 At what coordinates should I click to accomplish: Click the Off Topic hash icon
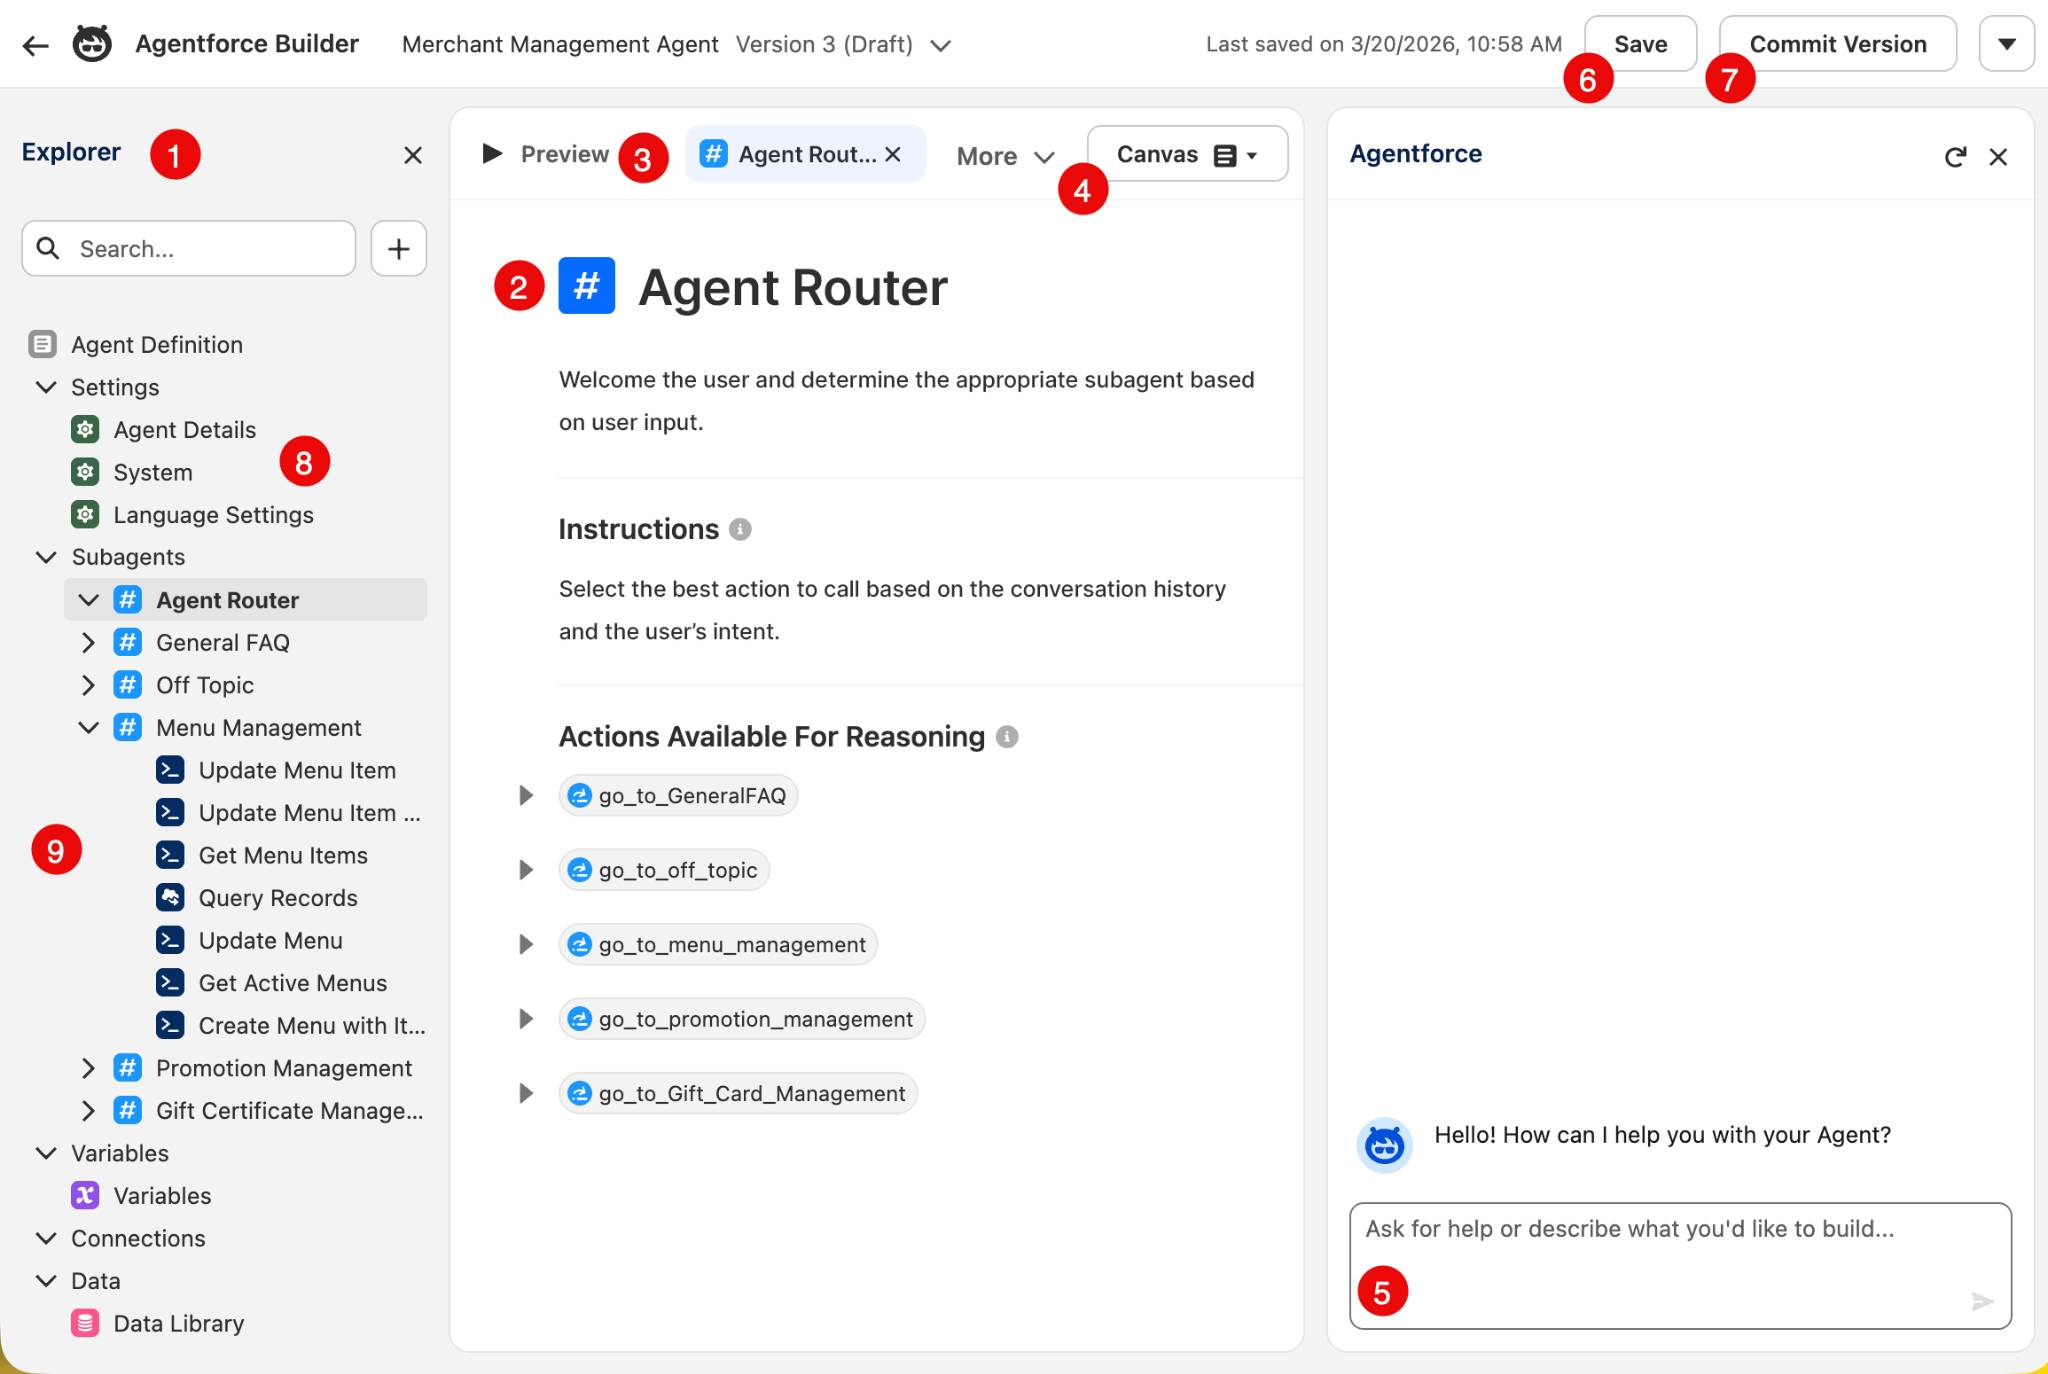pyautogui.click(x=128, y=685)
